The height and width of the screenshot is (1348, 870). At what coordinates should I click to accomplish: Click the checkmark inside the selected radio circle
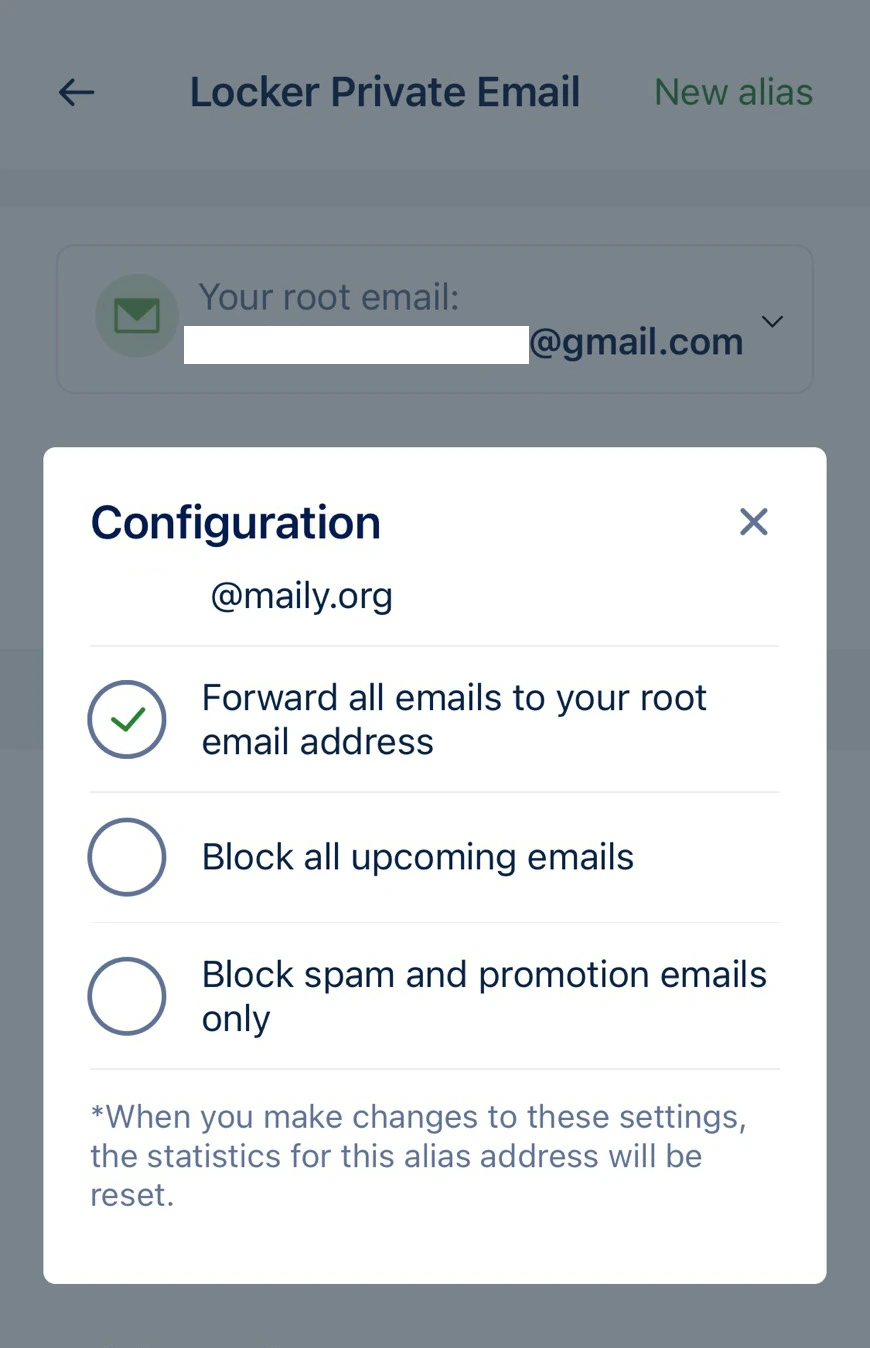coord(127,719)
